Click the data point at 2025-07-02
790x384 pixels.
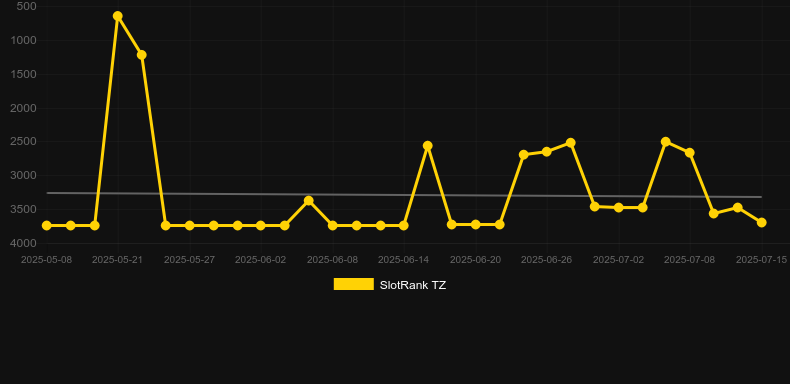tap(619, 207)
